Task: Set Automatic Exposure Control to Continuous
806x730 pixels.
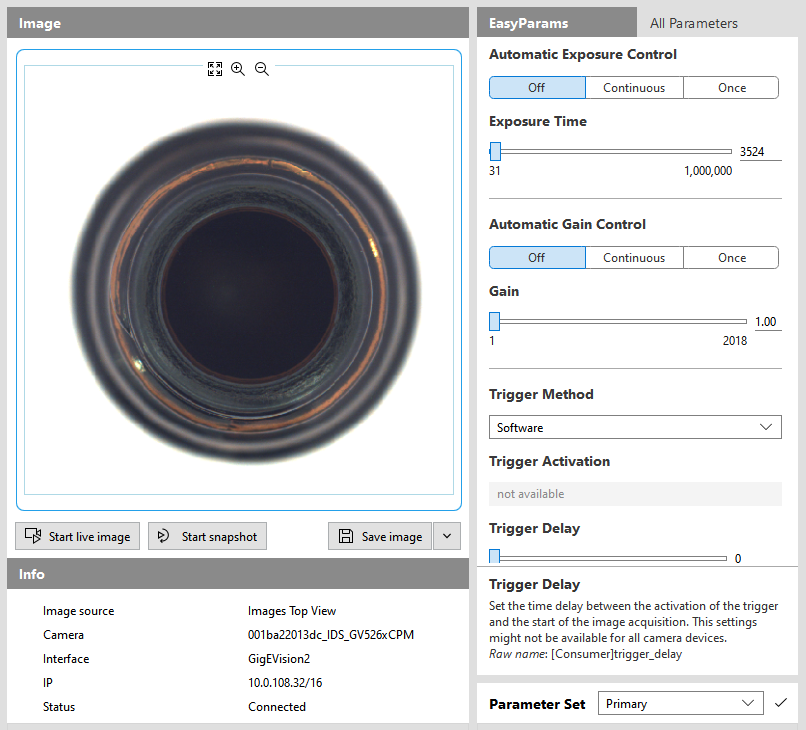Action: click(x=634, y=88)
